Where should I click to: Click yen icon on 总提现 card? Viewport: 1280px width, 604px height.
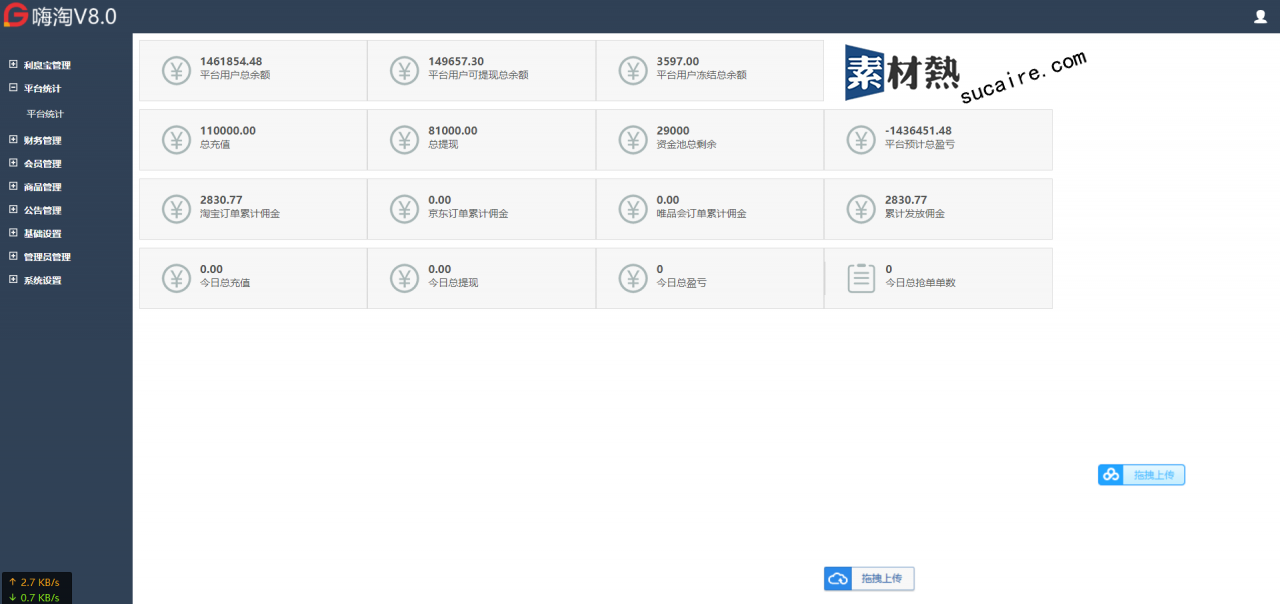(404, 140)
